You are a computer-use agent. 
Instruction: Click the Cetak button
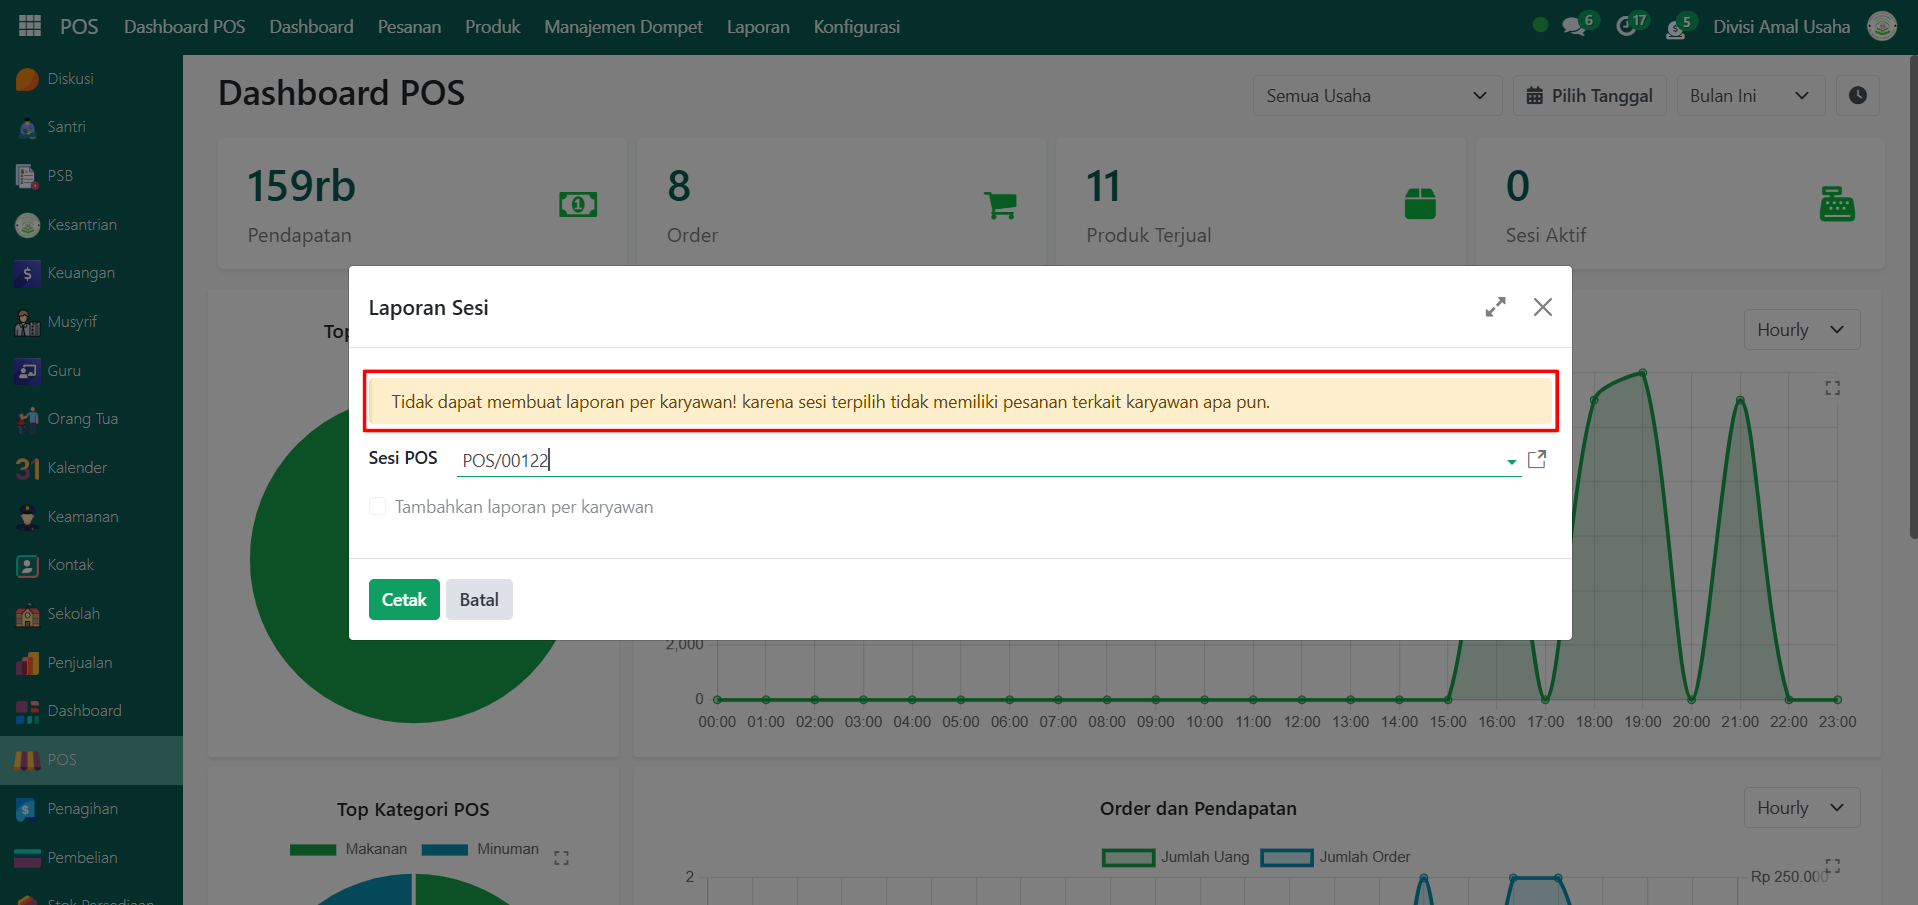point(404,600)
